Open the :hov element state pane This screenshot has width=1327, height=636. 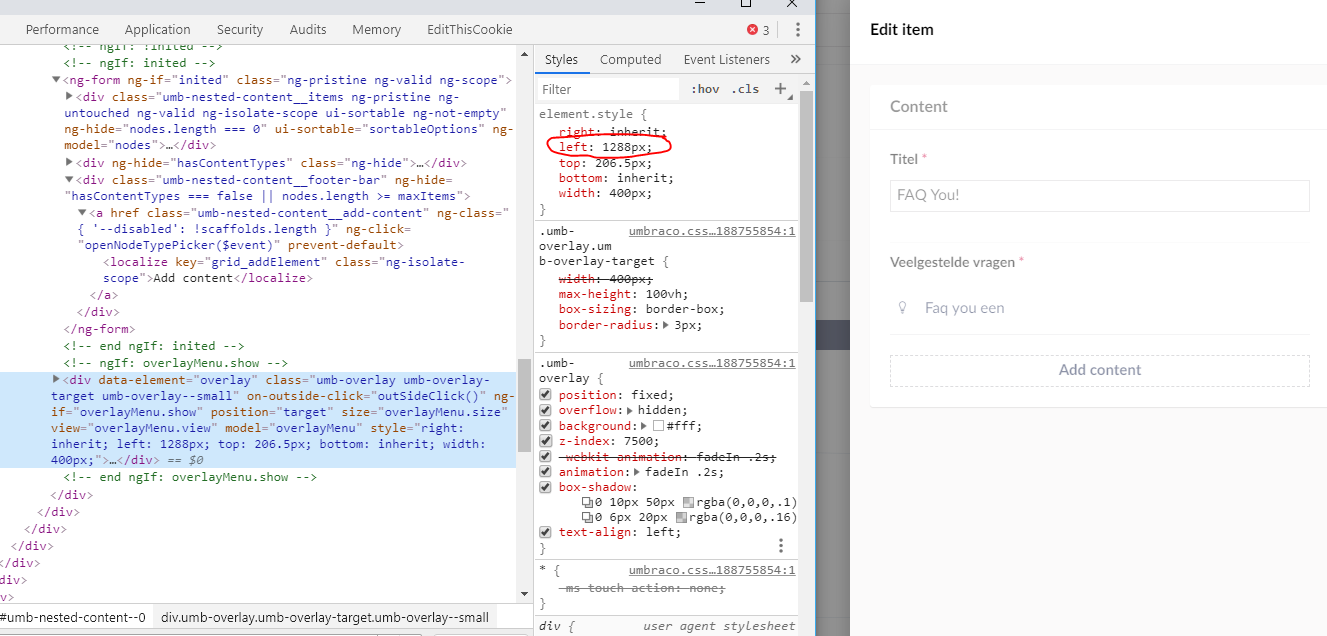click(704, 88)
